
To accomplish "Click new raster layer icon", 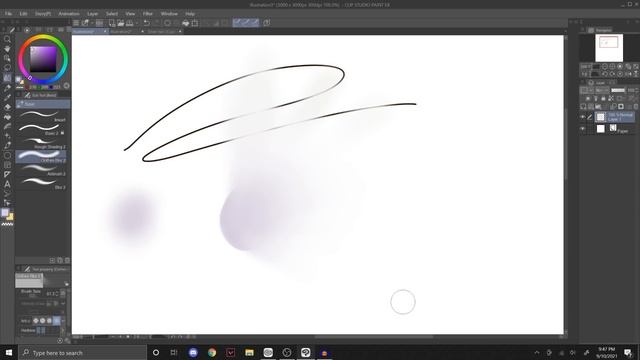I will coord(584,107).
